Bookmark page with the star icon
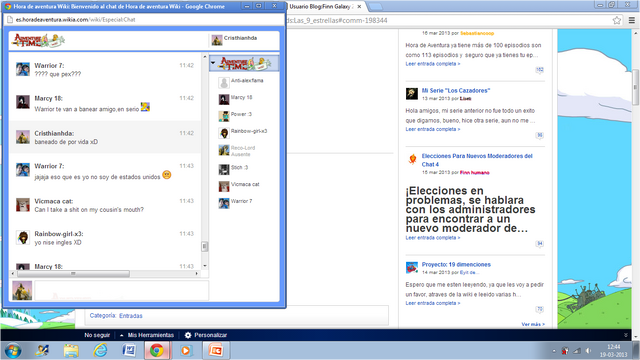The image size is (640, 360). point(617,20)
